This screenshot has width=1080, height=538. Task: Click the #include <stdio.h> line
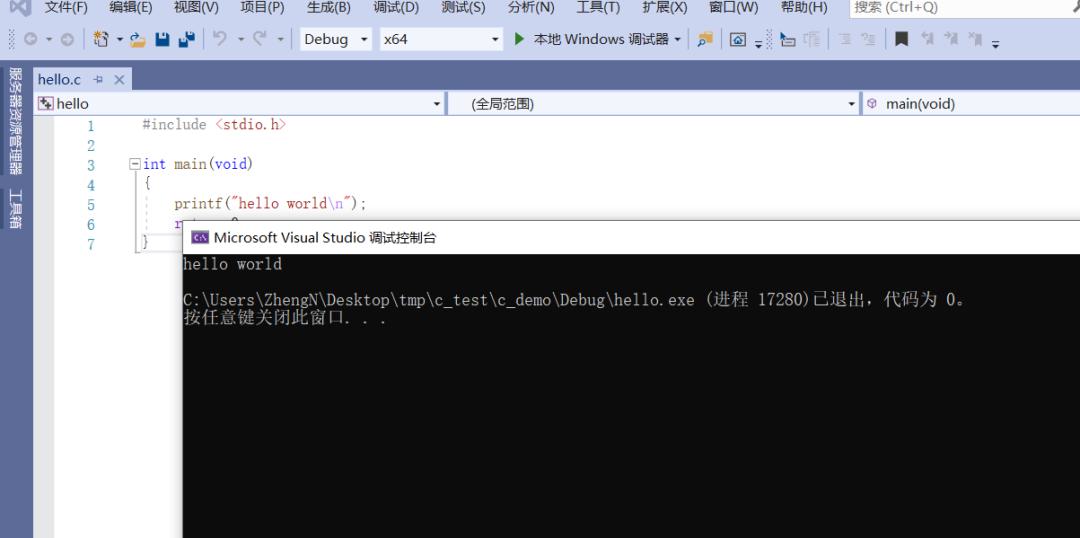pyautogui.click(x=214, y=125)
